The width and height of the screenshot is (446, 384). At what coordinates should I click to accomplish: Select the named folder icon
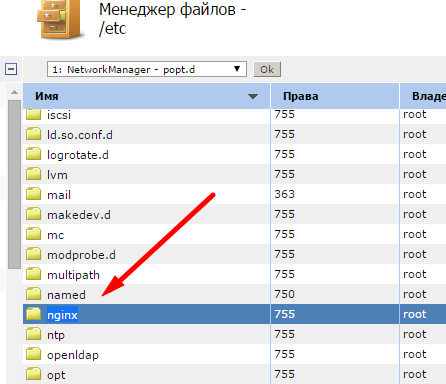pos(33,294)
